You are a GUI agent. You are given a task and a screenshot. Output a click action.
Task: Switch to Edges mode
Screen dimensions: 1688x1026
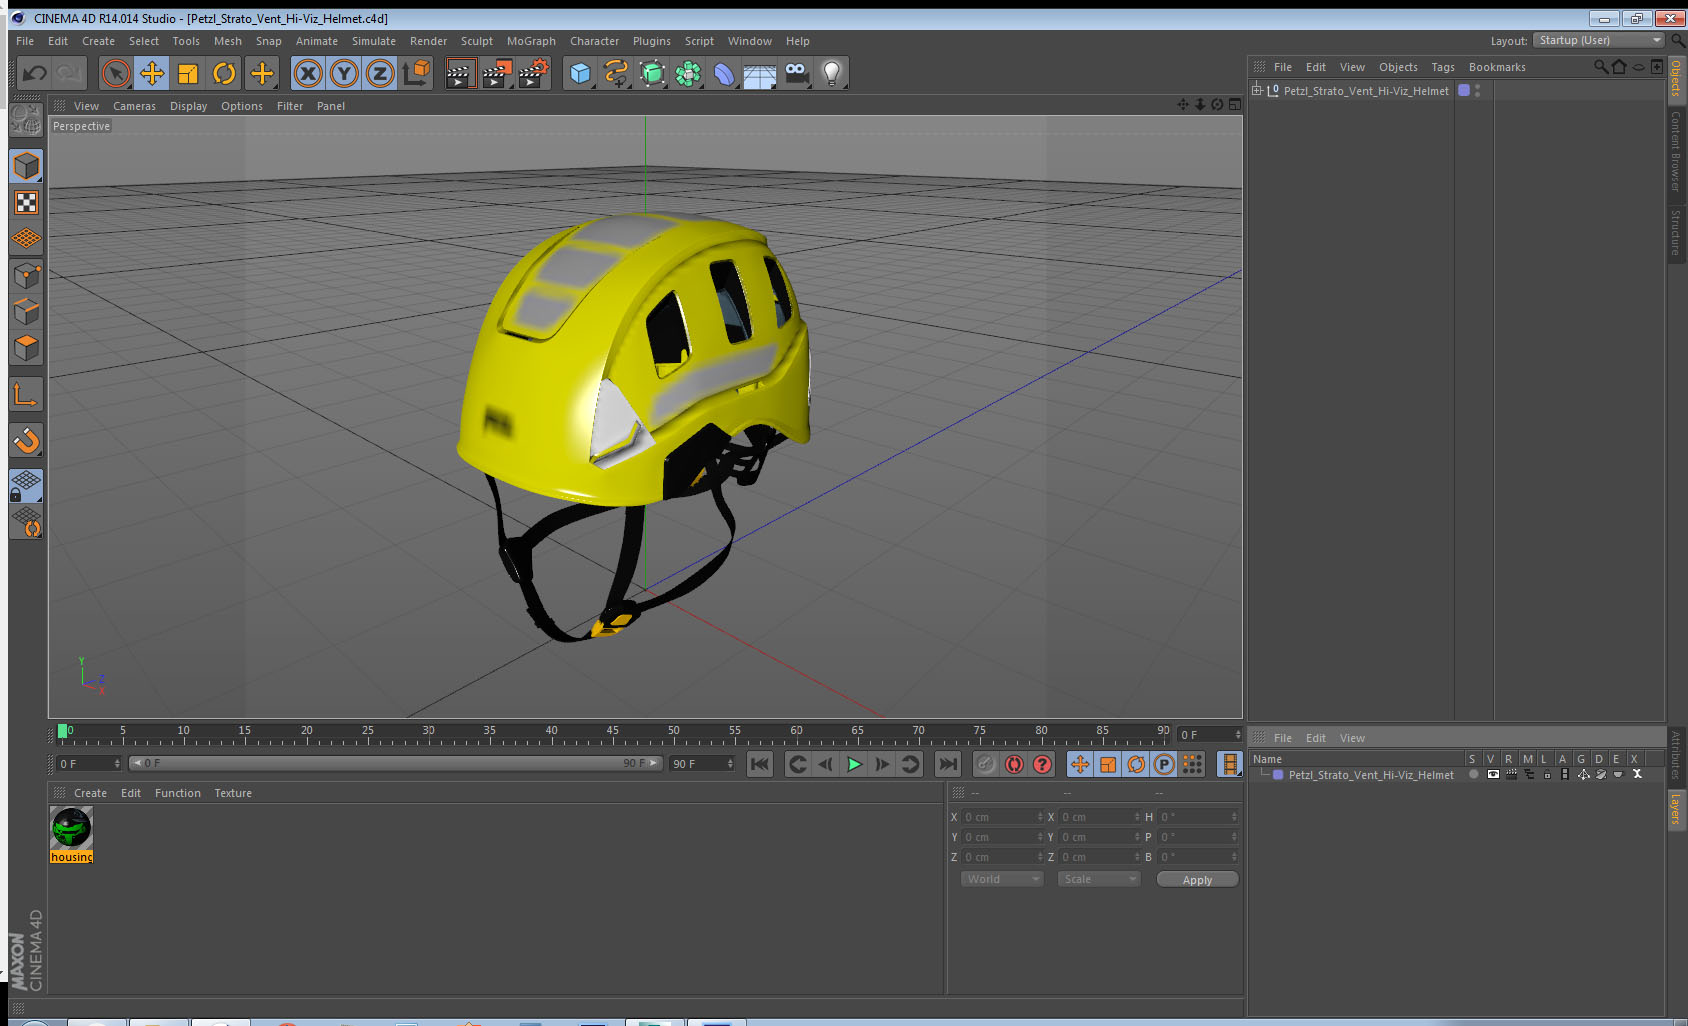pyautogui.click(x=26, y=312)
